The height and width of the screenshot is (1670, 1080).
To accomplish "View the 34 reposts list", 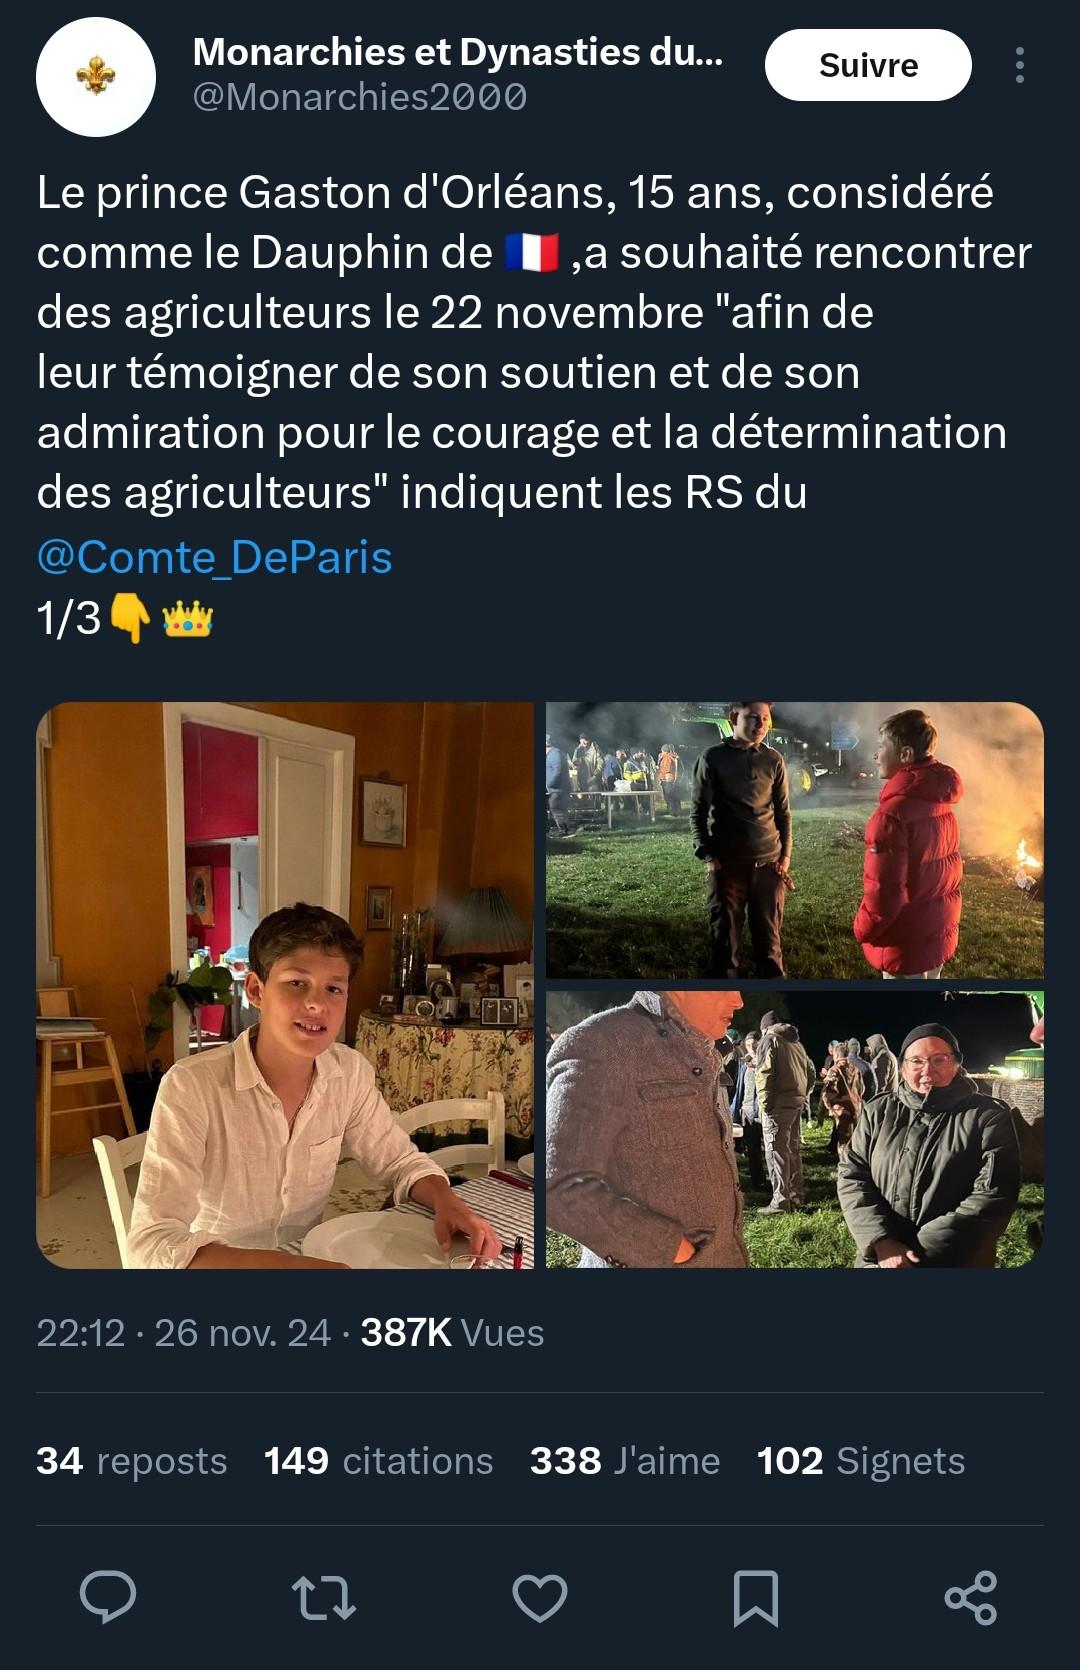I will point(132,1461).
